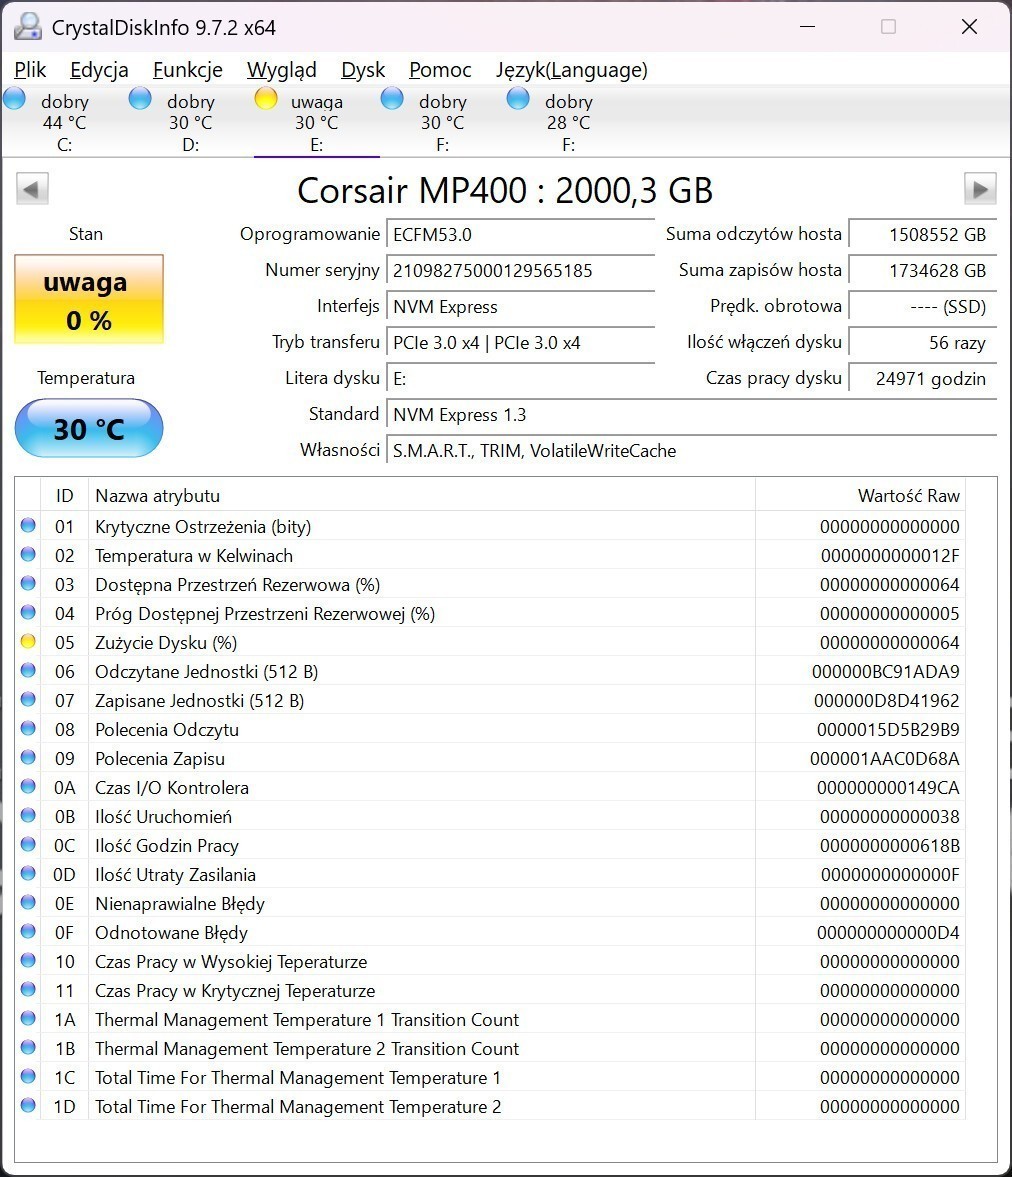1012x1177 pixels.
Task: Select the D: drive status orb
Action: pos(141,98)
